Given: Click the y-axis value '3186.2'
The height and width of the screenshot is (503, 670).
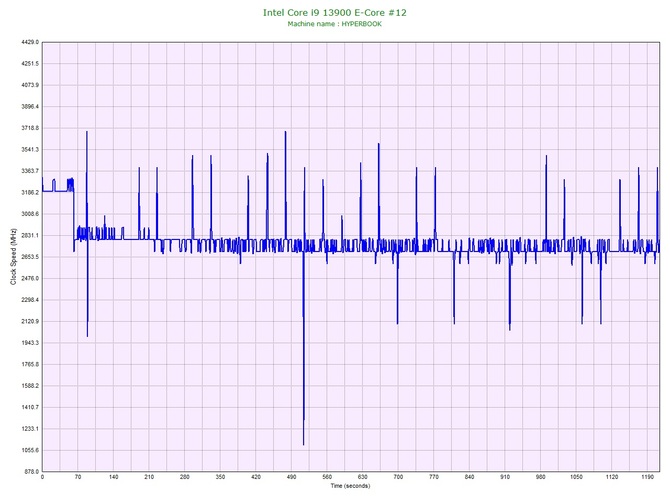Looking at the screenshot, I should pos(30,192).
